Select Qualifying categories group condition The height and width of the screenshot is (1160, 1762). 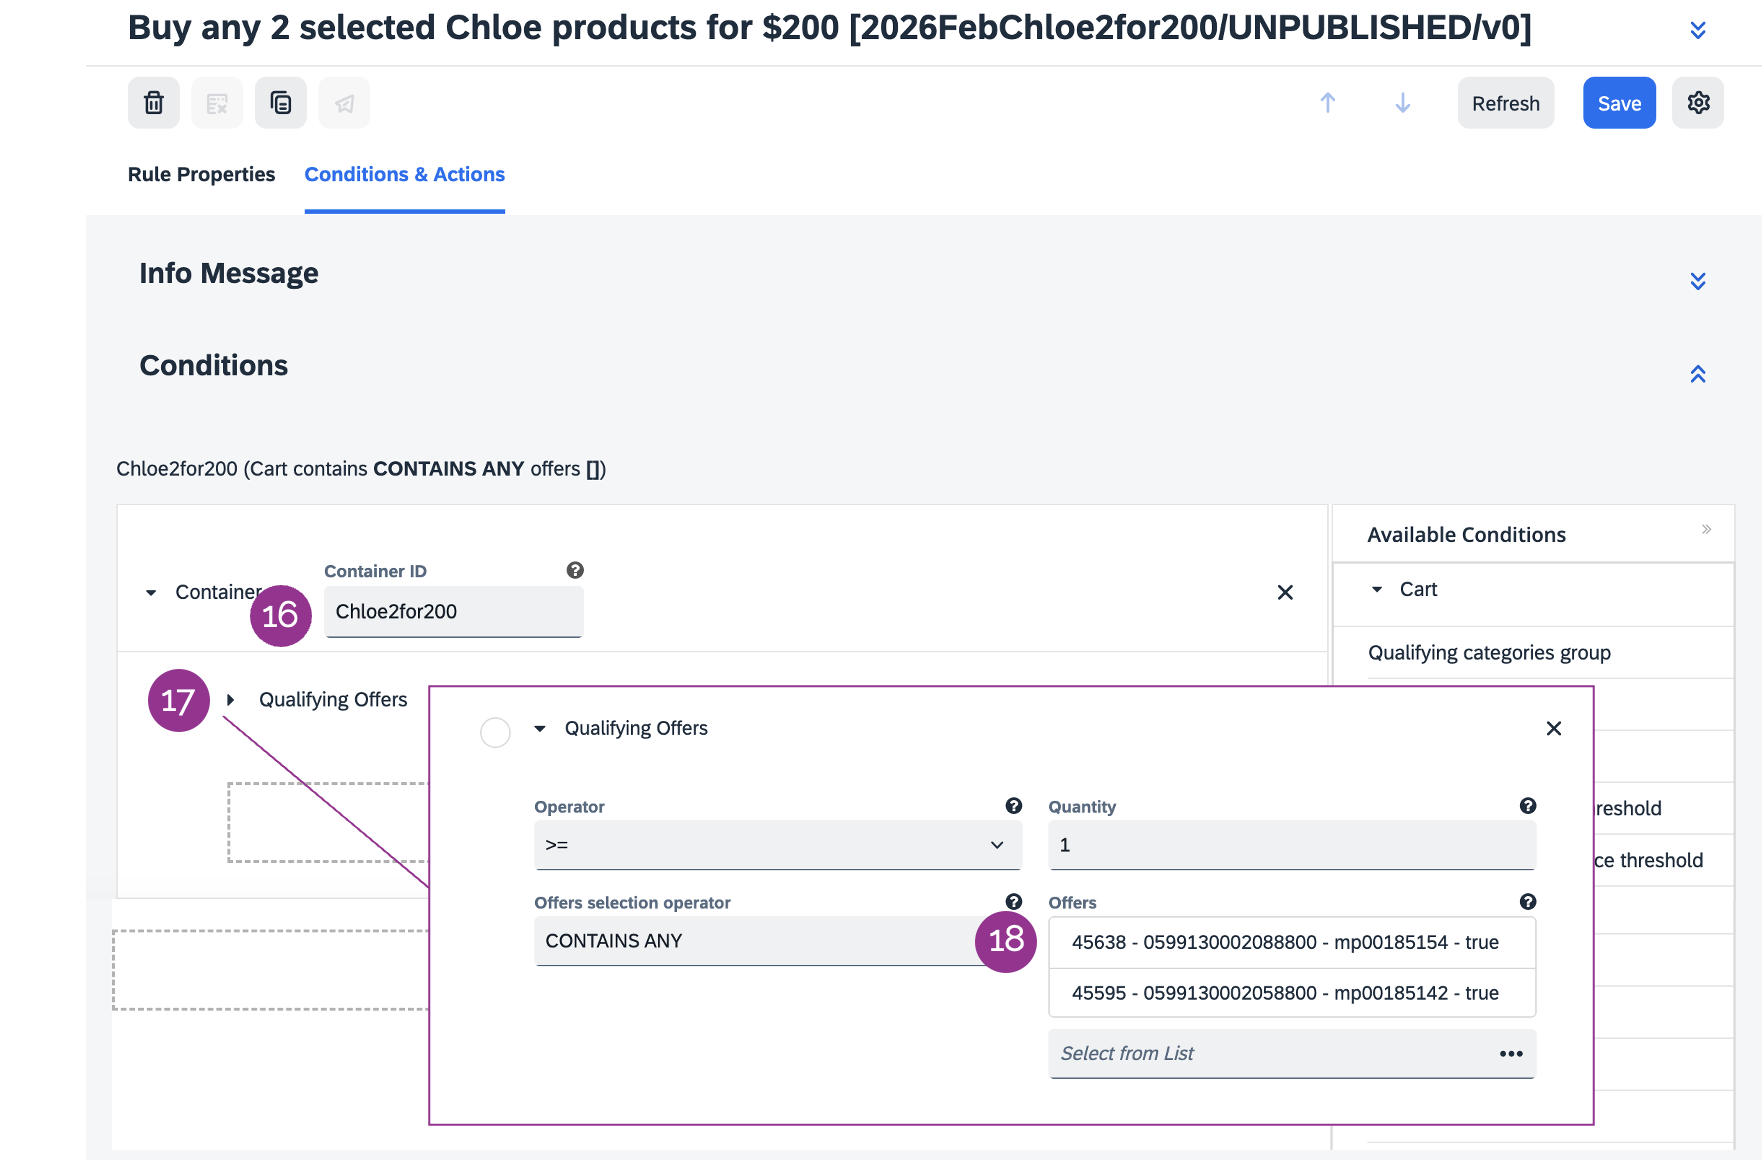(x=1489, y=653)
